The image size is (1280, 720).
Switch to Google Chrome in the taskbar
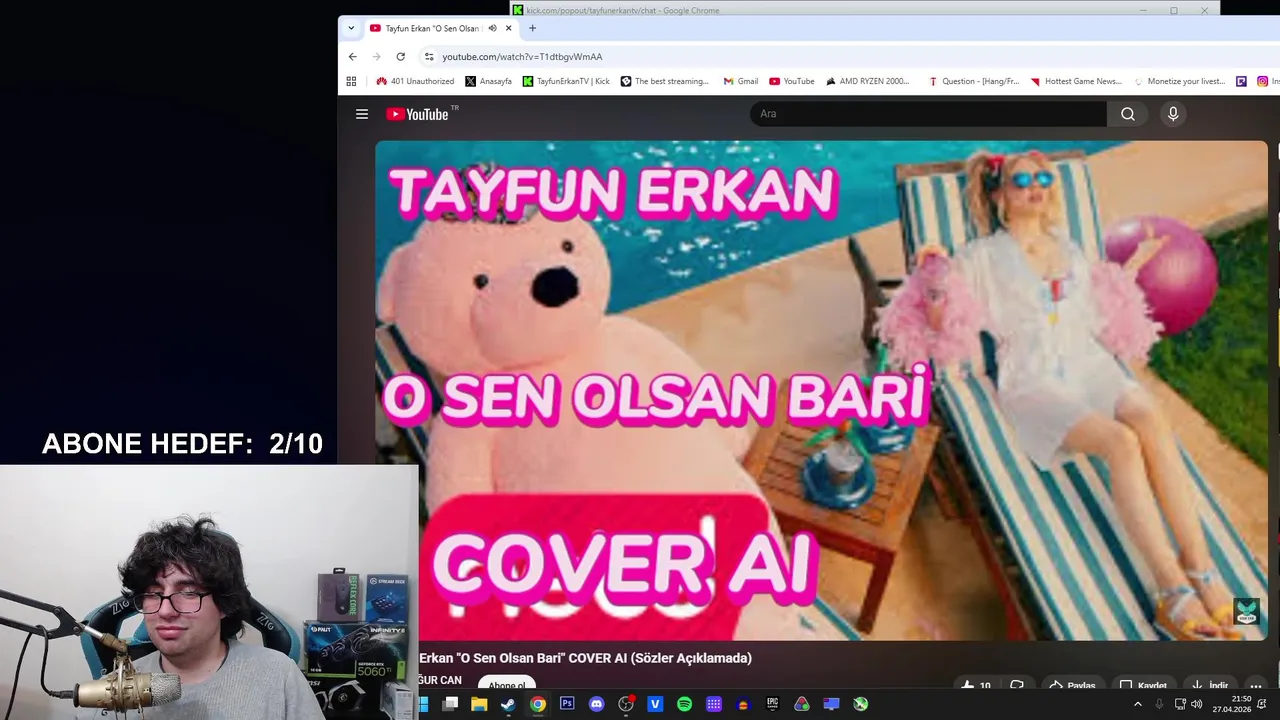click(x=538, y=704)
